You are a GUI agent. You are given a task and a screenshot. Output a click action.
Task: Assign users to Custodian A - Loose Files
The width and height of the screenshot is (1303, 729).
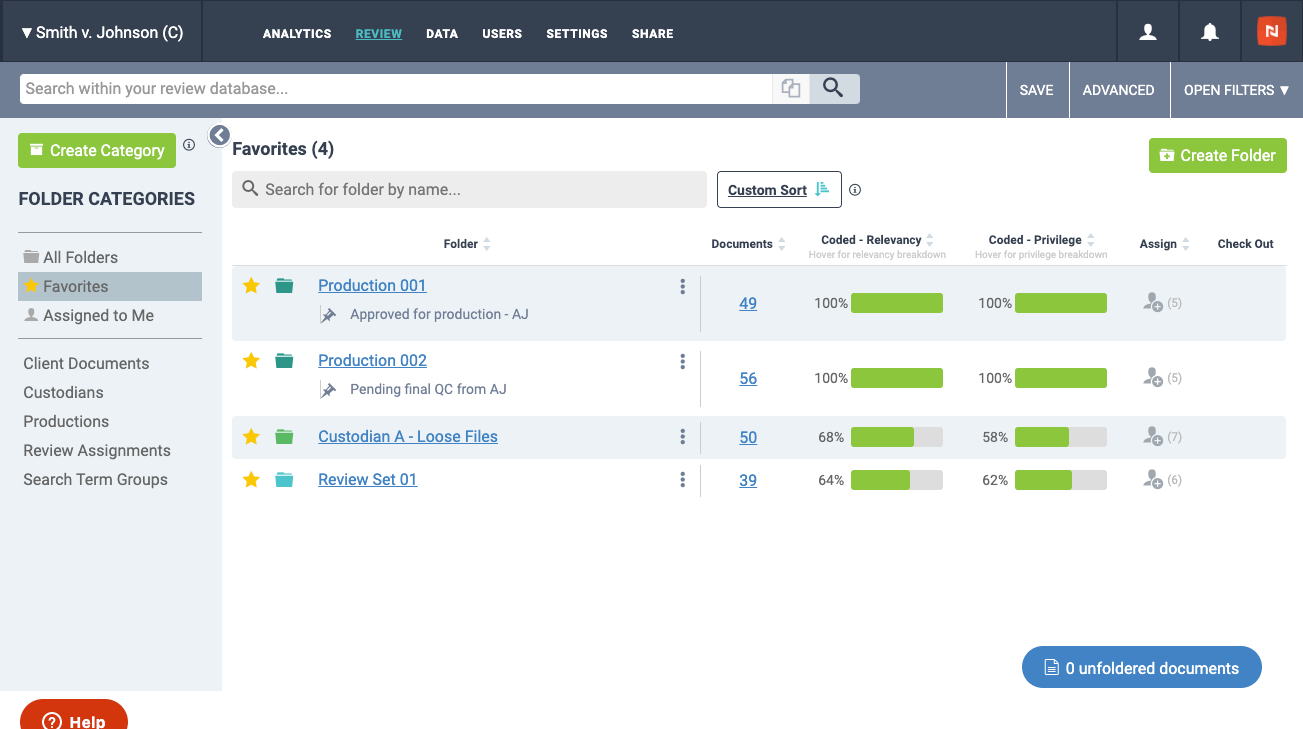[x=1153, y=437]
